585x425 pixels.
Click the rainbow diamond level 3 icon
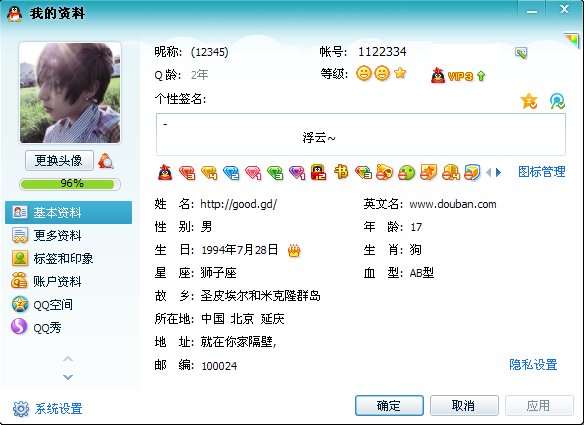[x=363, y=172]
